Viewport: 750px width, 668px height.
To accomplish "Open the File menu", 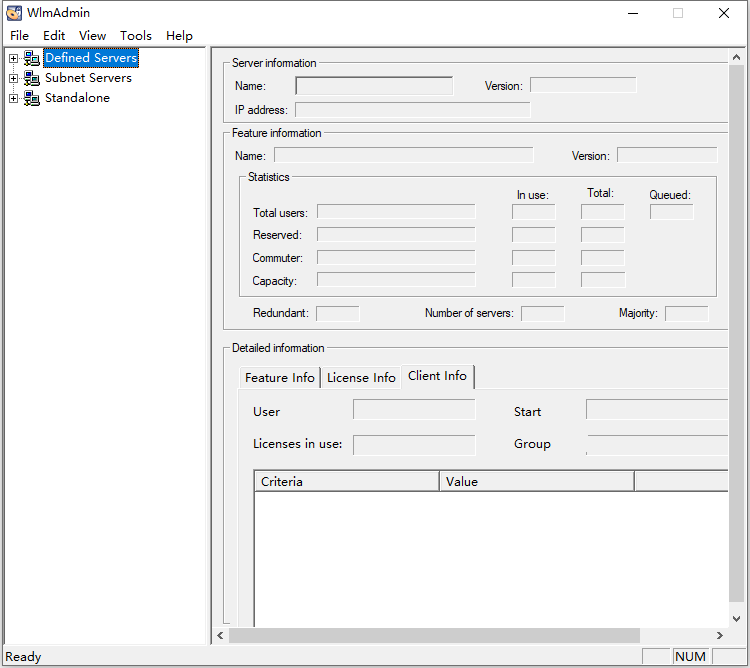I will pyautogui.click(x=19, y=36).
